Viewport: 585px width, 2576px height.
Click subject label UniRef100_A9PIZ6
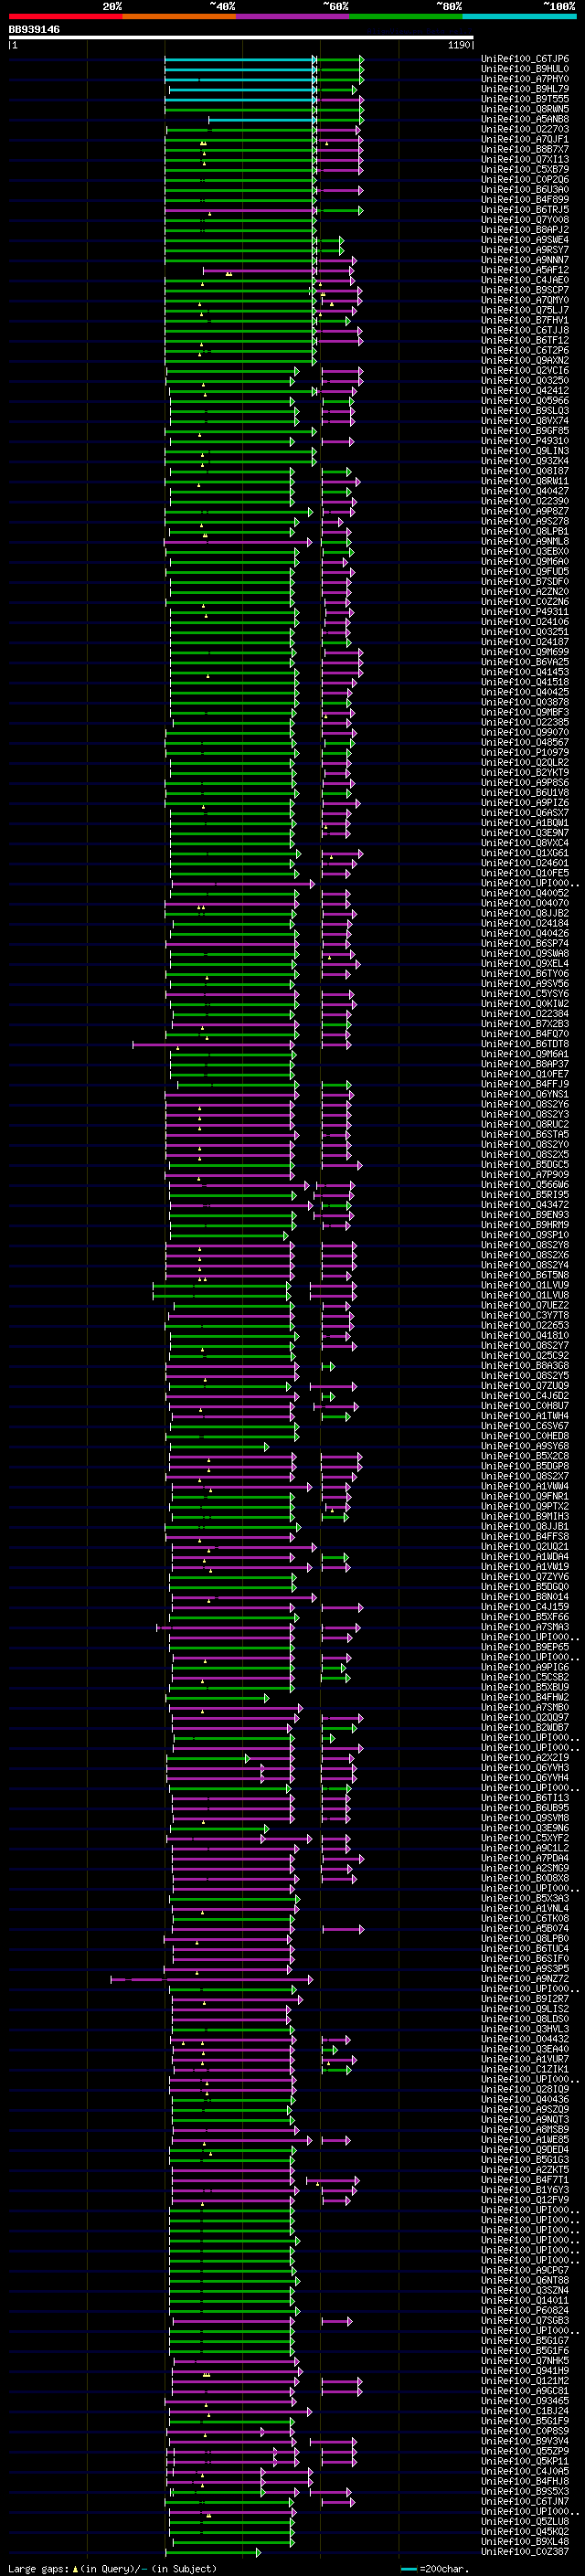525,803
